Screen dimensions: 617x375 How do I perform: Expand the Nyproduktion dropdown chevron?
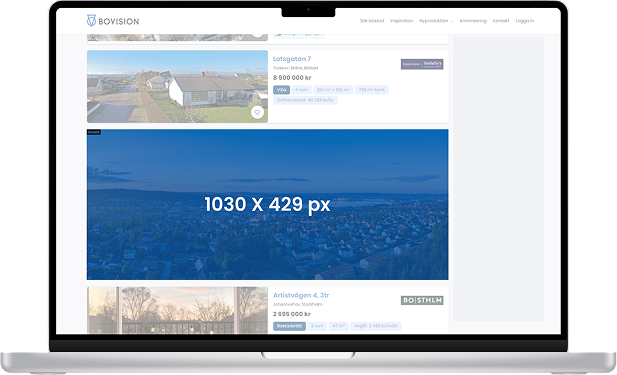451,21
